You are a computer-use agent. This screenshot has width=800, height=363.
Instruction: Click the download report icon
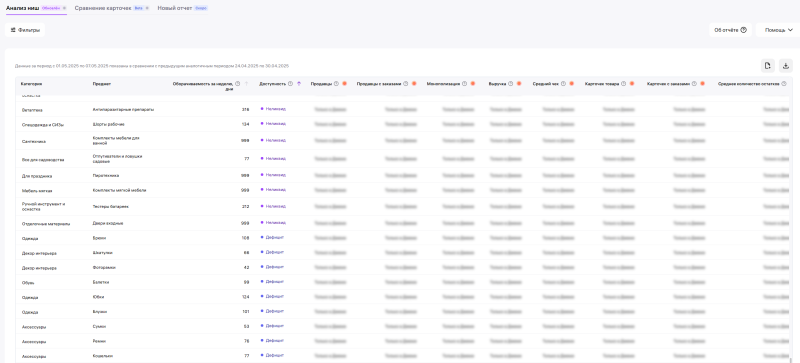pos(786,66)
